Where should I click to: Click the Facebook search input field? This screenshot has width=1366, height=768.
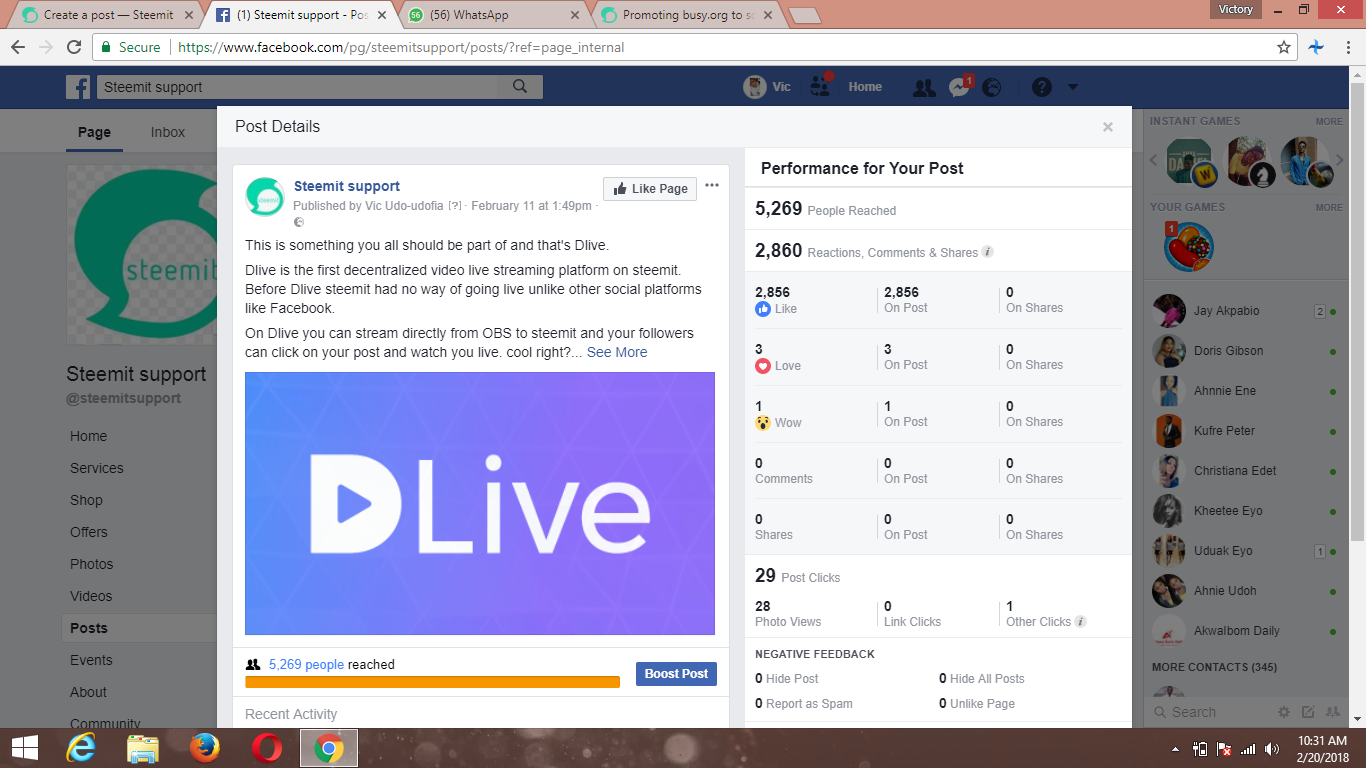tap(297, 87)
